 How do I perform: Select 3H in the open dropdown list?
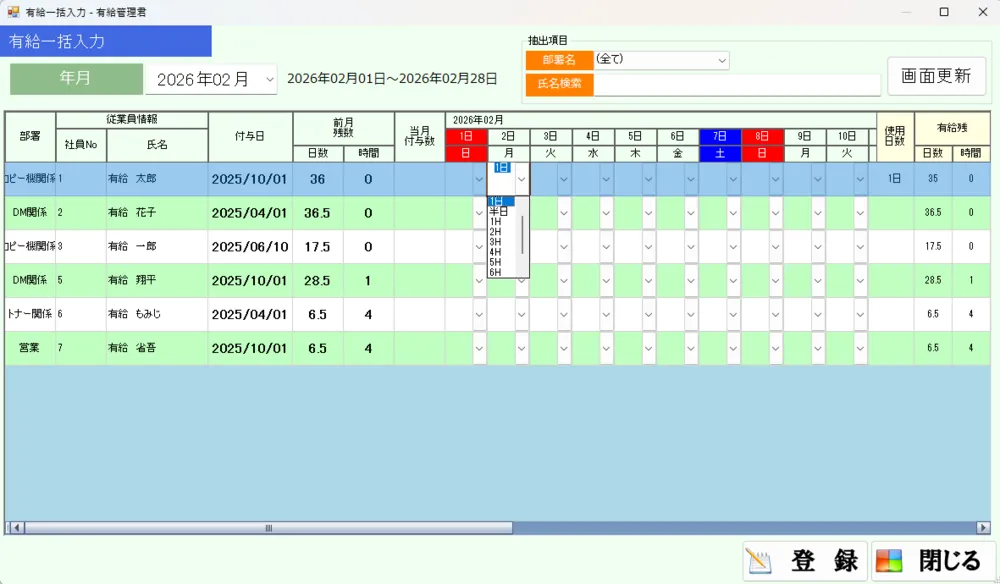[x=495, y=242]
